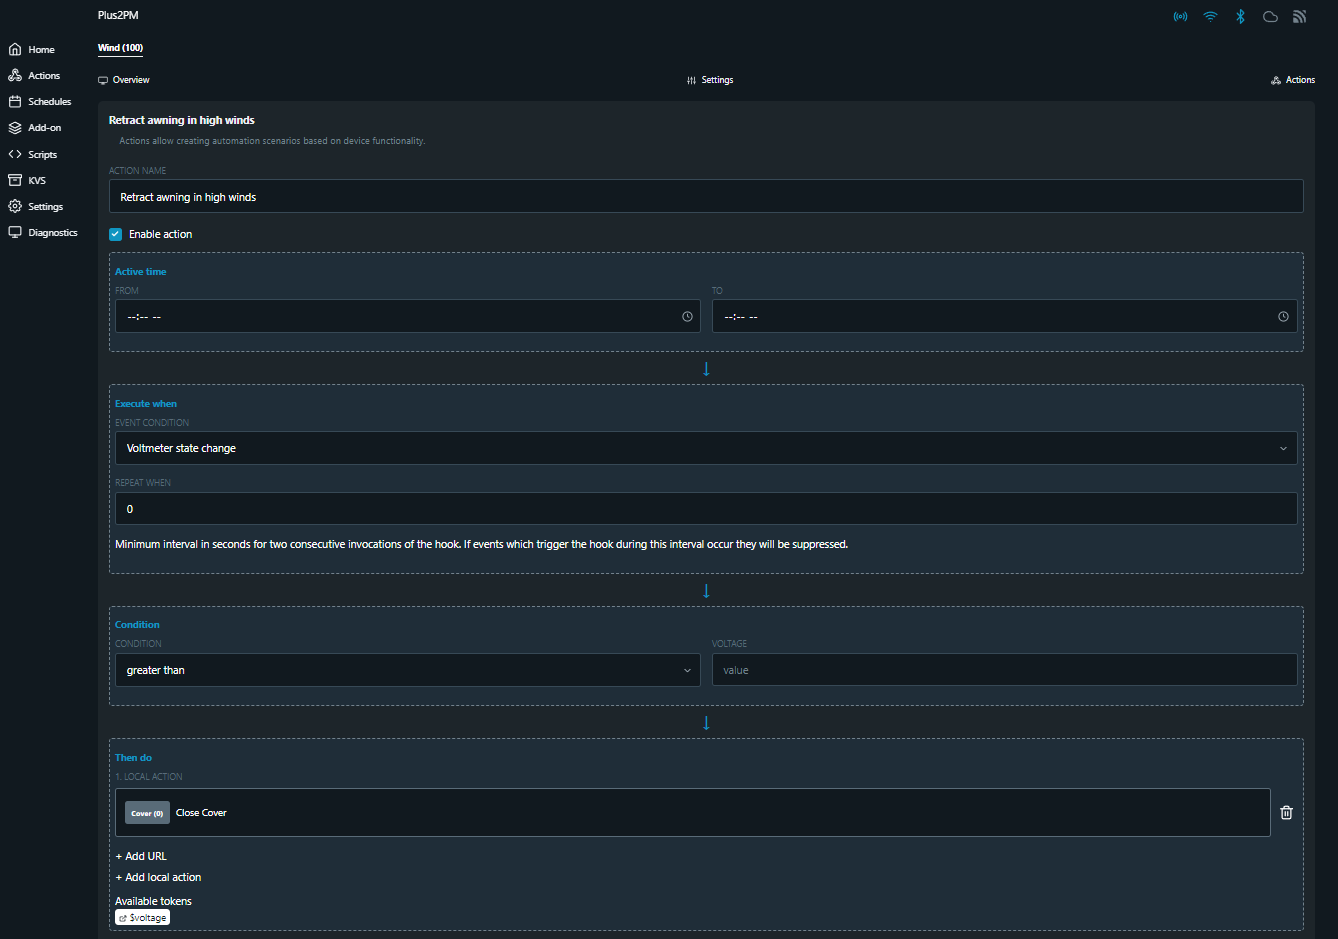Click the Wi-Fi status icon
The height and width of the screenshot is (939, 1338).
coord(1210,17)
